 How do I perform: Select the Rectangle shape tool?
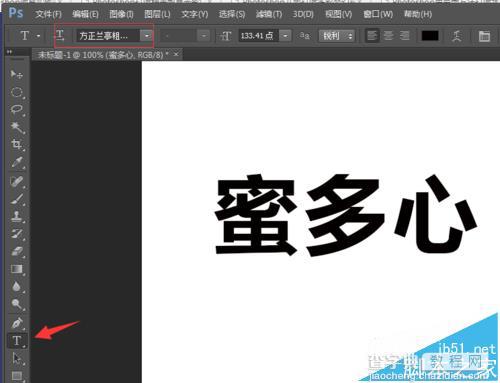pos(17,376)
